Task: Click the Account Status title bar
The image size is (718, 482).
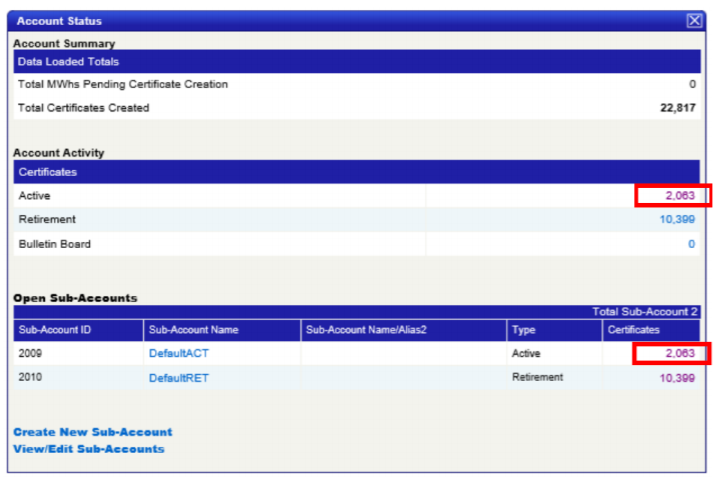Action: (348, 21)
